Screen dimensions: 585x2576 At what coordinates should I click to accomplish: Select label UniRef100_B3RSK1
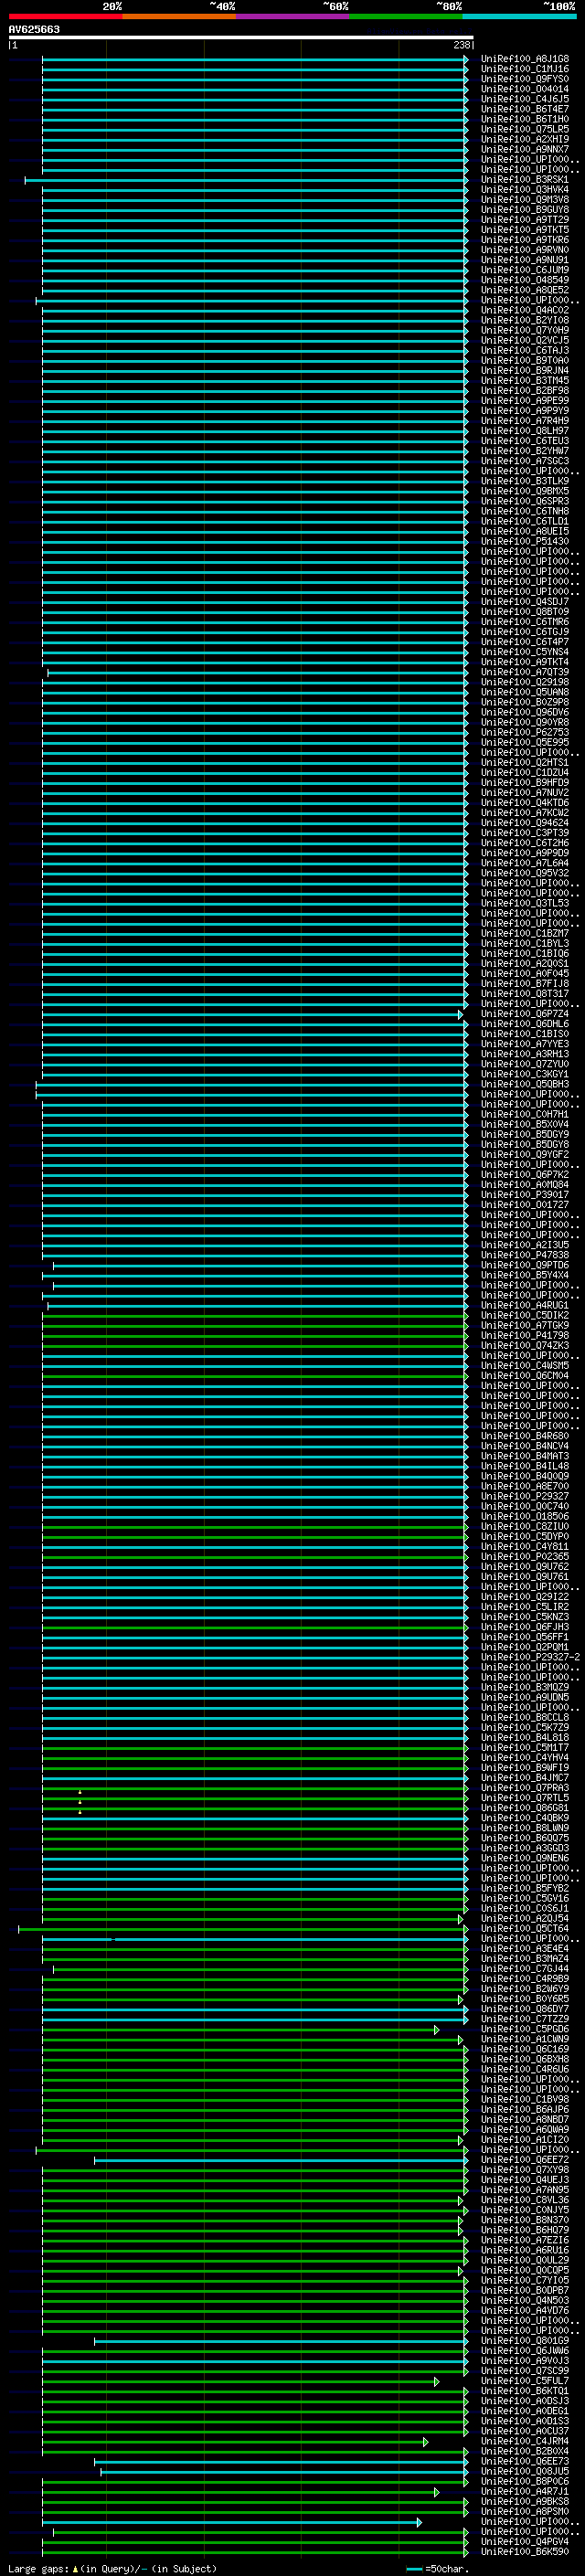(x=525, y=180)
